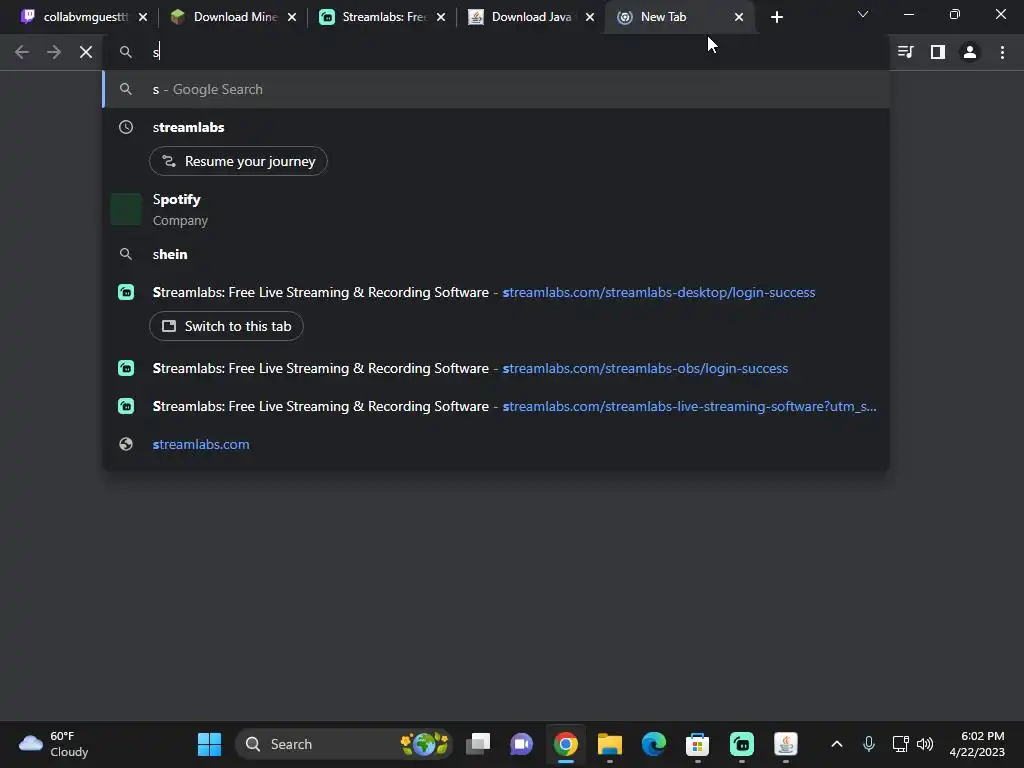1024x768 pixels.
Task: Open the Chat app on the taskbar
Action: point(522,744)
